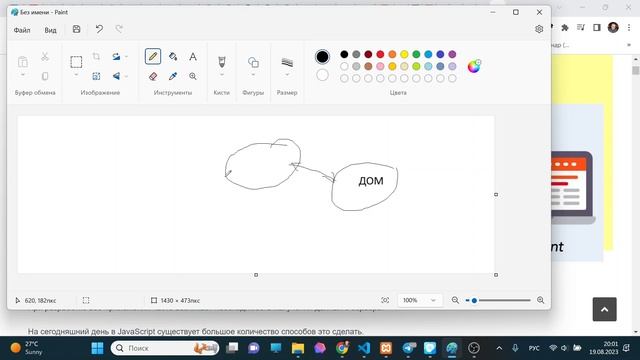Select the Magnifier tool
The image size is (640, 360).
click(x=193, y=76)
